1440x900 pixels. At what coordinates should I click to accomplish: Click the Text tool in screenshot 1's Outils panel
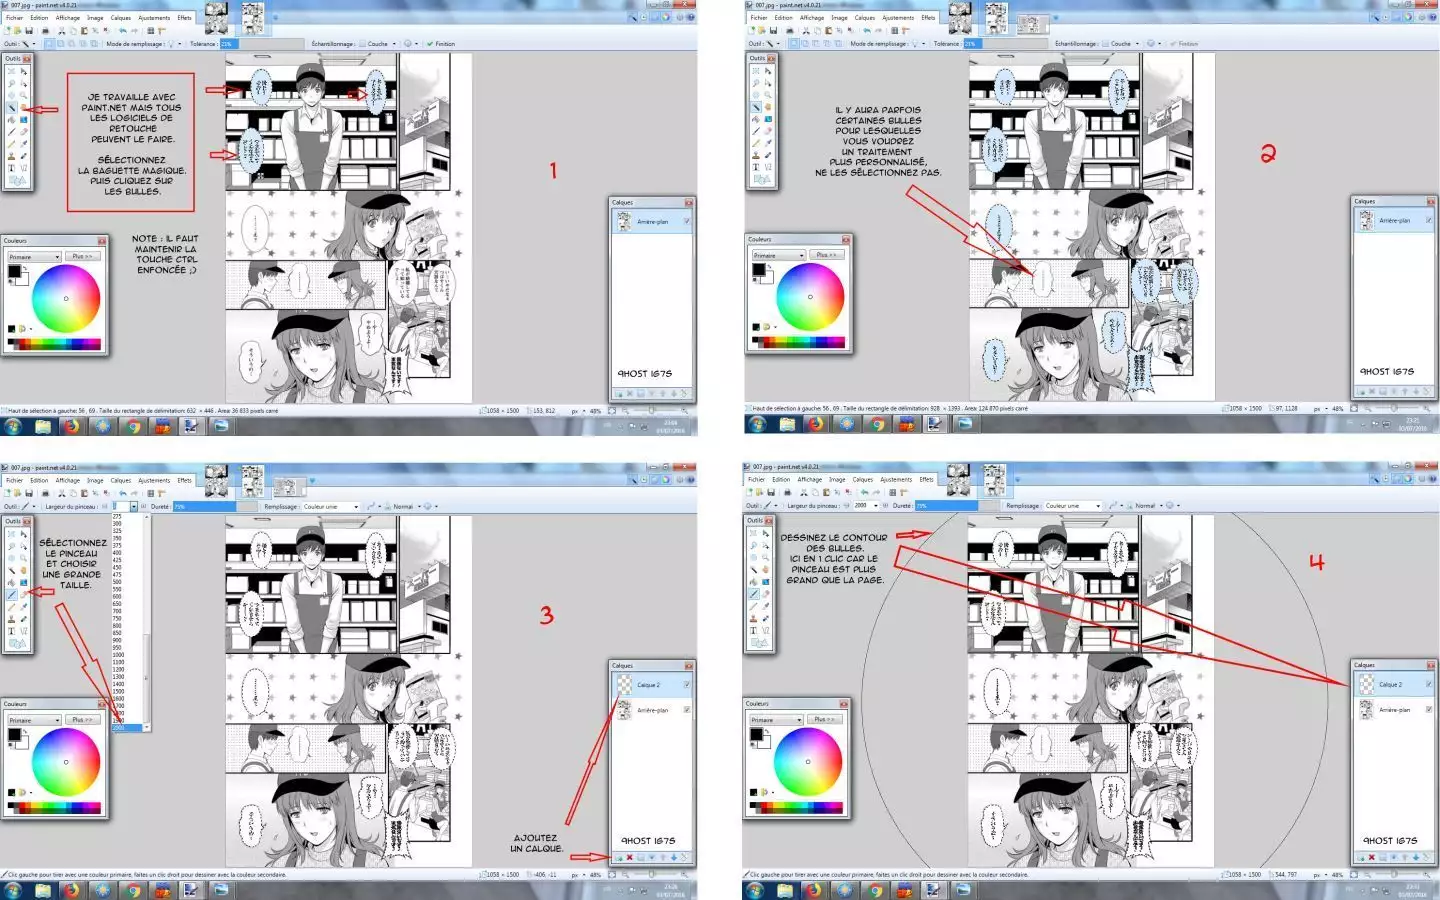tap(12, 168)
